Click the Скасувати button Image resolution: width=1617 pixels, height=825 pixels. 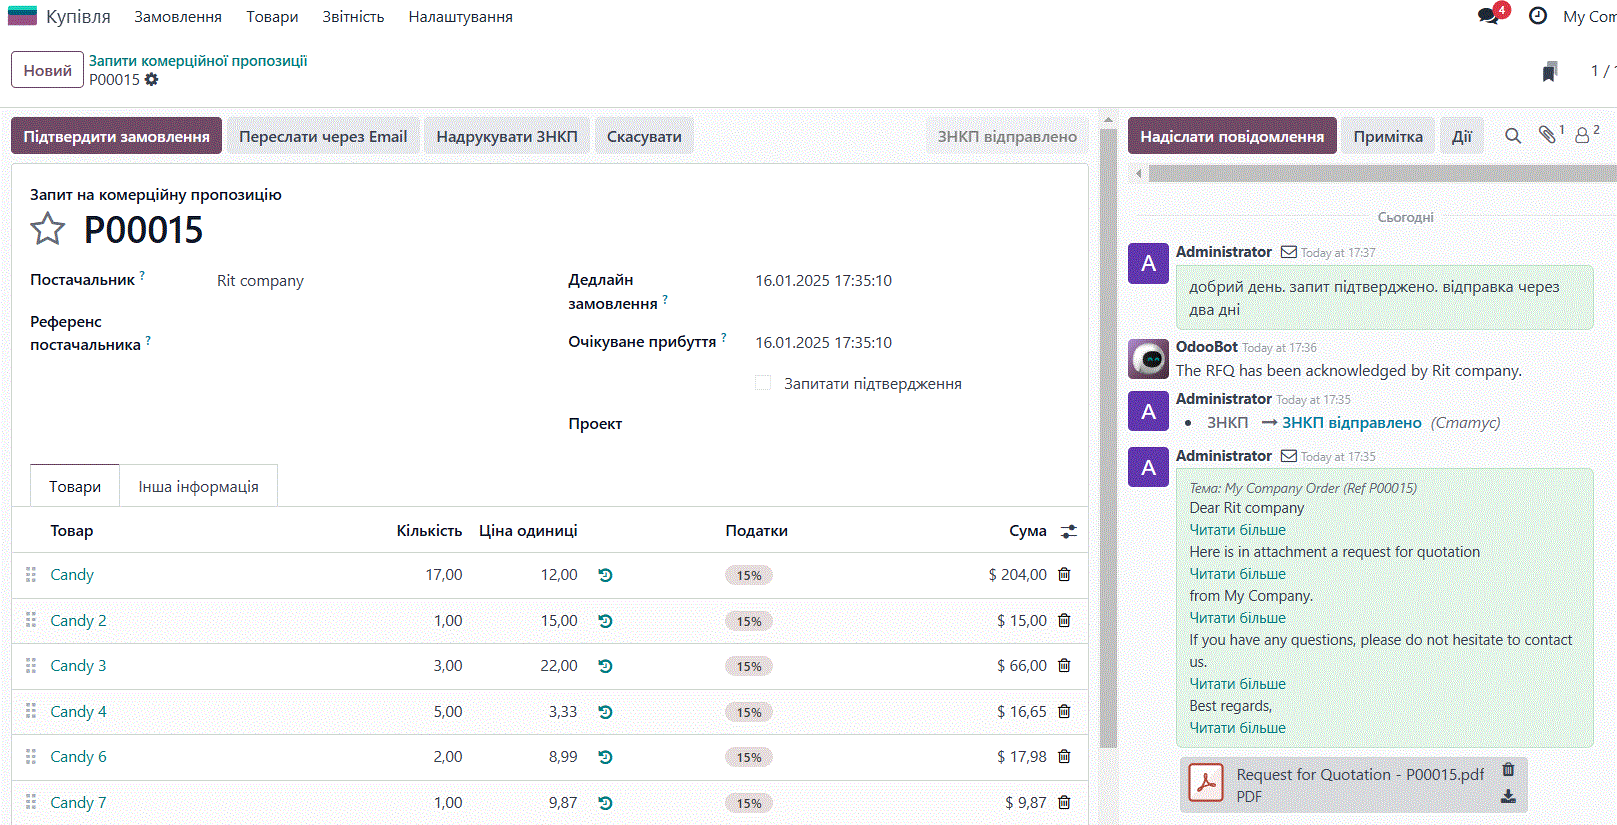644,136
